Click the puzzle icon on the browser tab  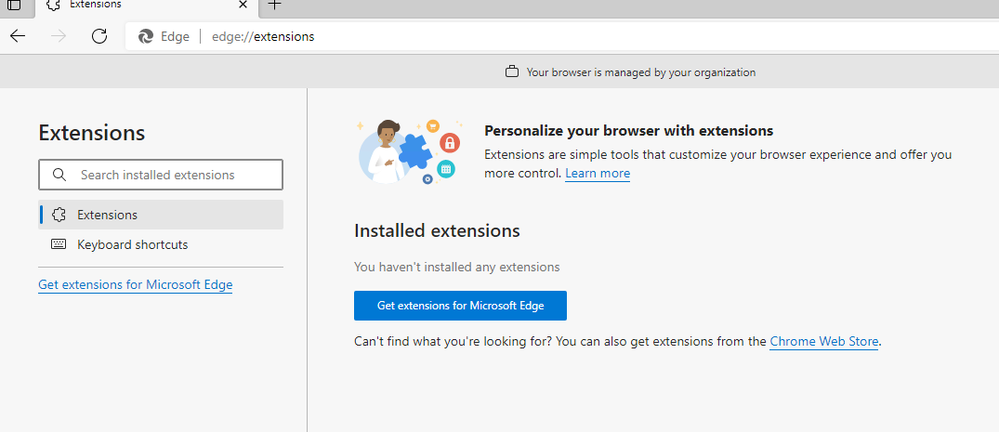coord(53,4)
